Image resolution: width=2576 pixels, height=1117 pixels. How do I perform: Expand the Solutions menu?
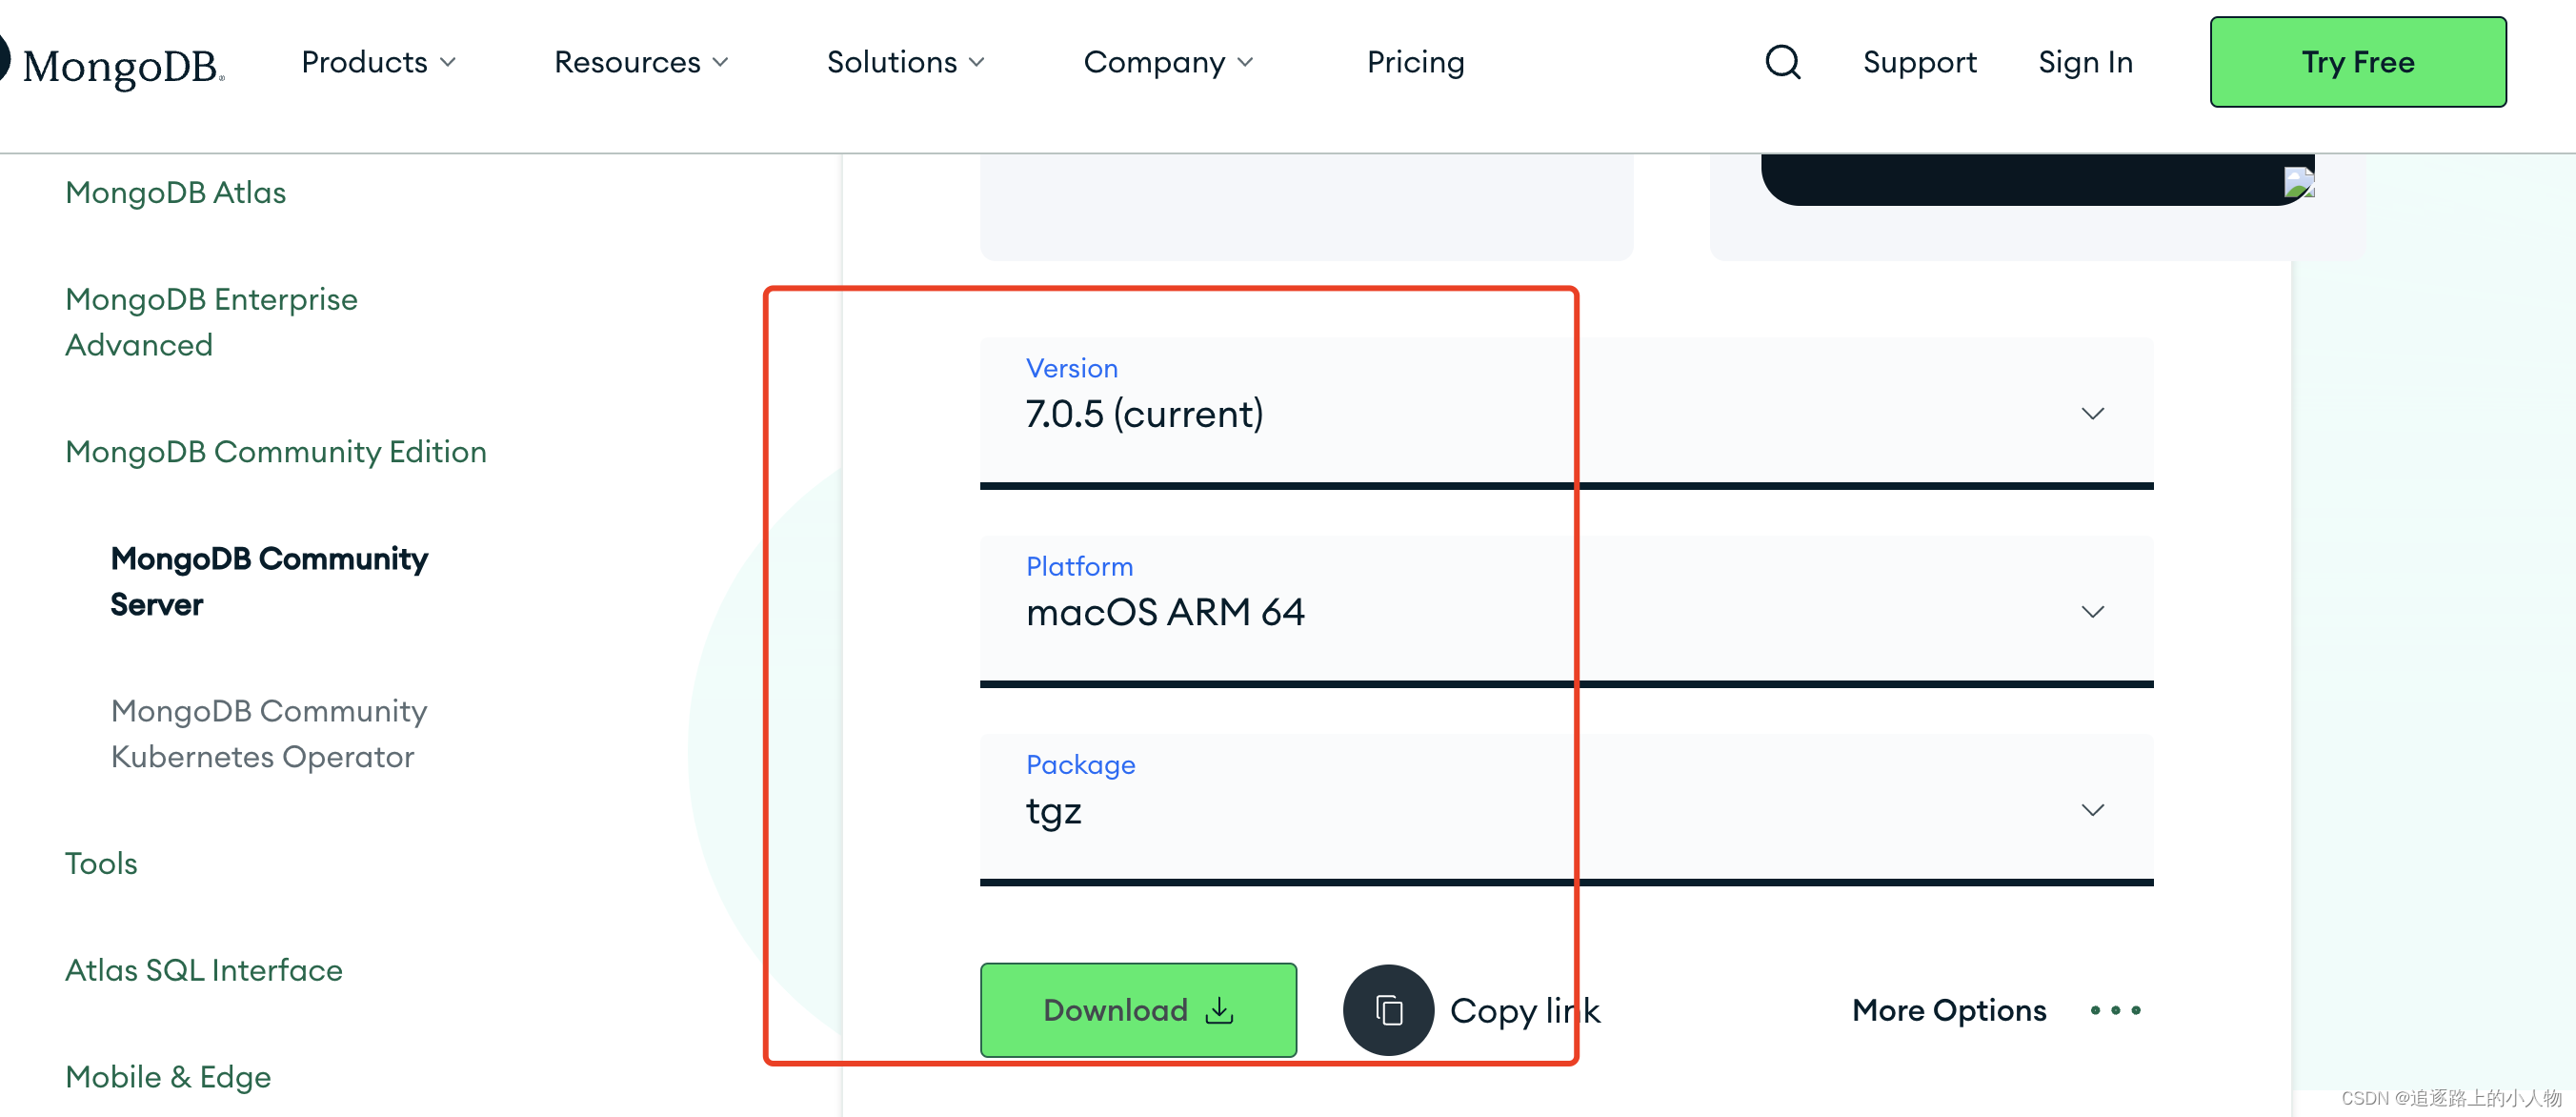click(905, 62)
